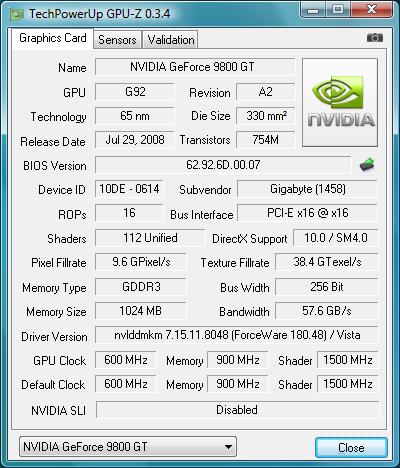Click Pixel Fillrate value 9.6 GPixel/s
400x468 pixels.
click(141, 262)
